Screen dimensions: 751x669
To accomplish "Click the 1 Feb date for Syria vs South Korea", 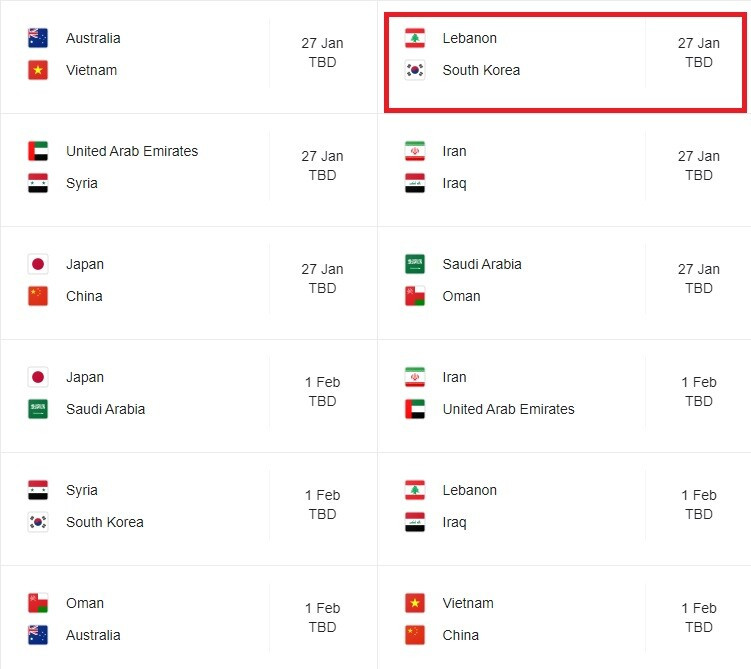I will click(x=322, y=495).
